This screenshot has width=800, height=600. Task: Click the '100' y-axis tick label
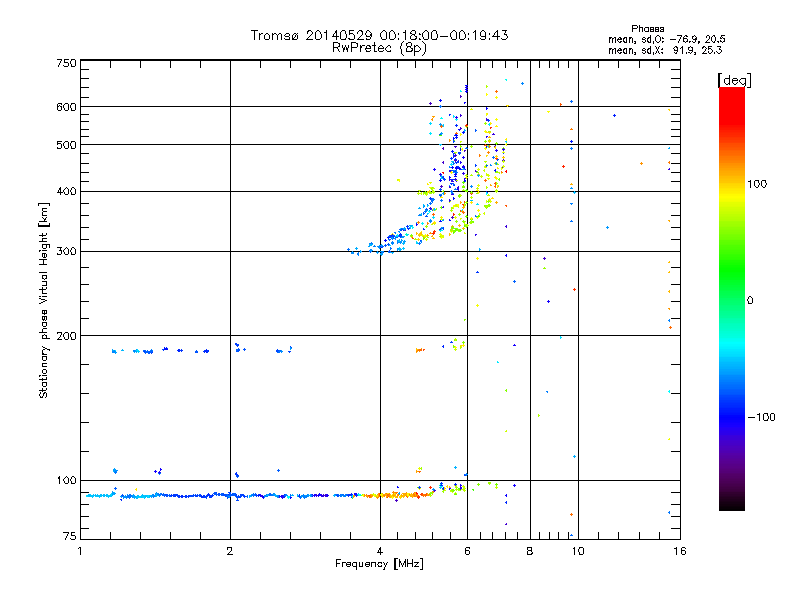pyautogui.click(x=66, y=481)
